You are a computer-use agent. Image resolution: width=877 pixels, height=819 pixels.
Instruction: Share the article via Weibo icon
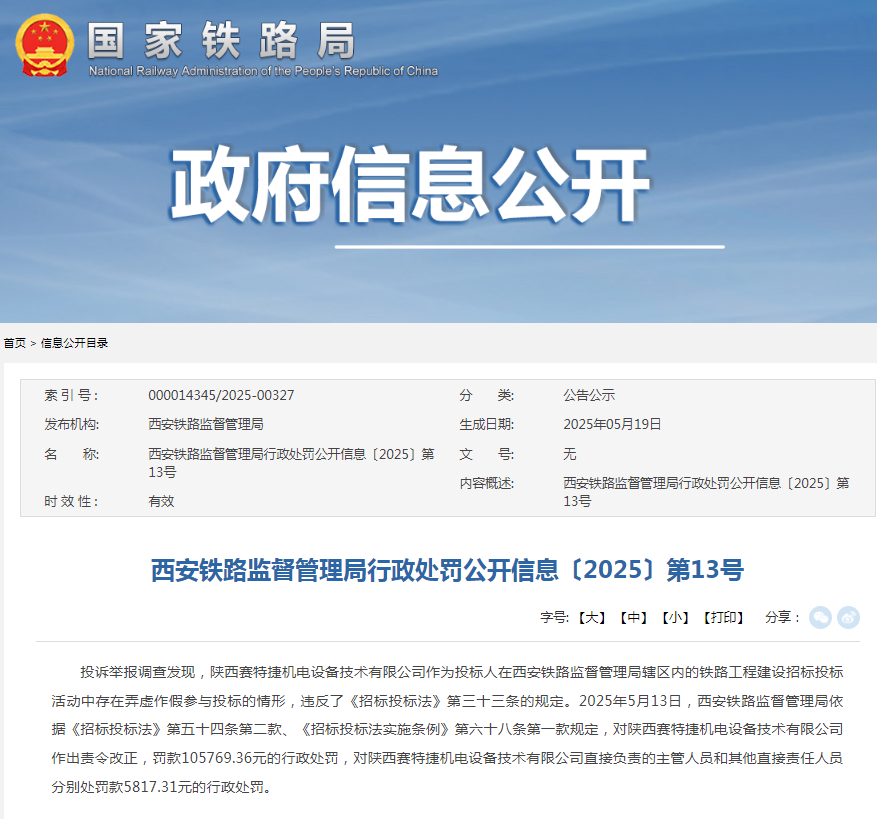point(848,617)
